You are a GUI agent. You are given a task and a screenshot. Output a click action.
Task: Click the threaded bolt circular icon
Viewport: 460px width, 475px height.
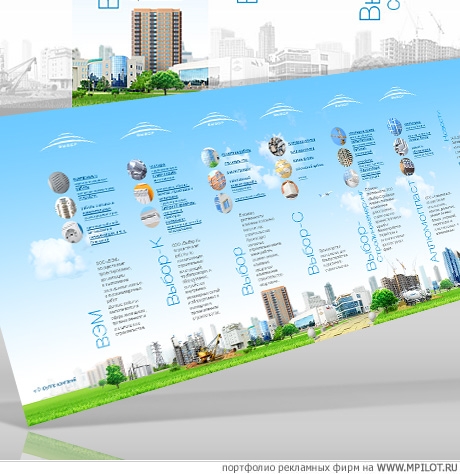pyautogui.click(x=66, y=208)
